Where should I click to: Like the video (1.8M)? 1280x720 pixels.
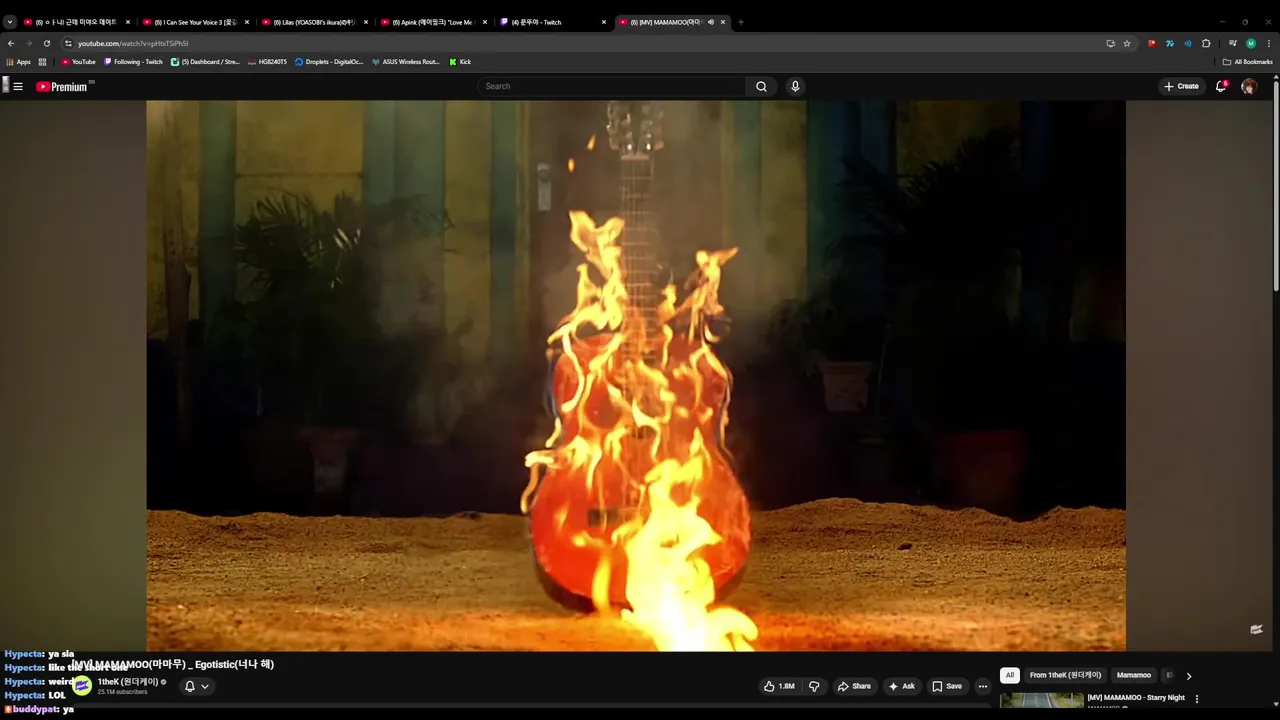780,686
